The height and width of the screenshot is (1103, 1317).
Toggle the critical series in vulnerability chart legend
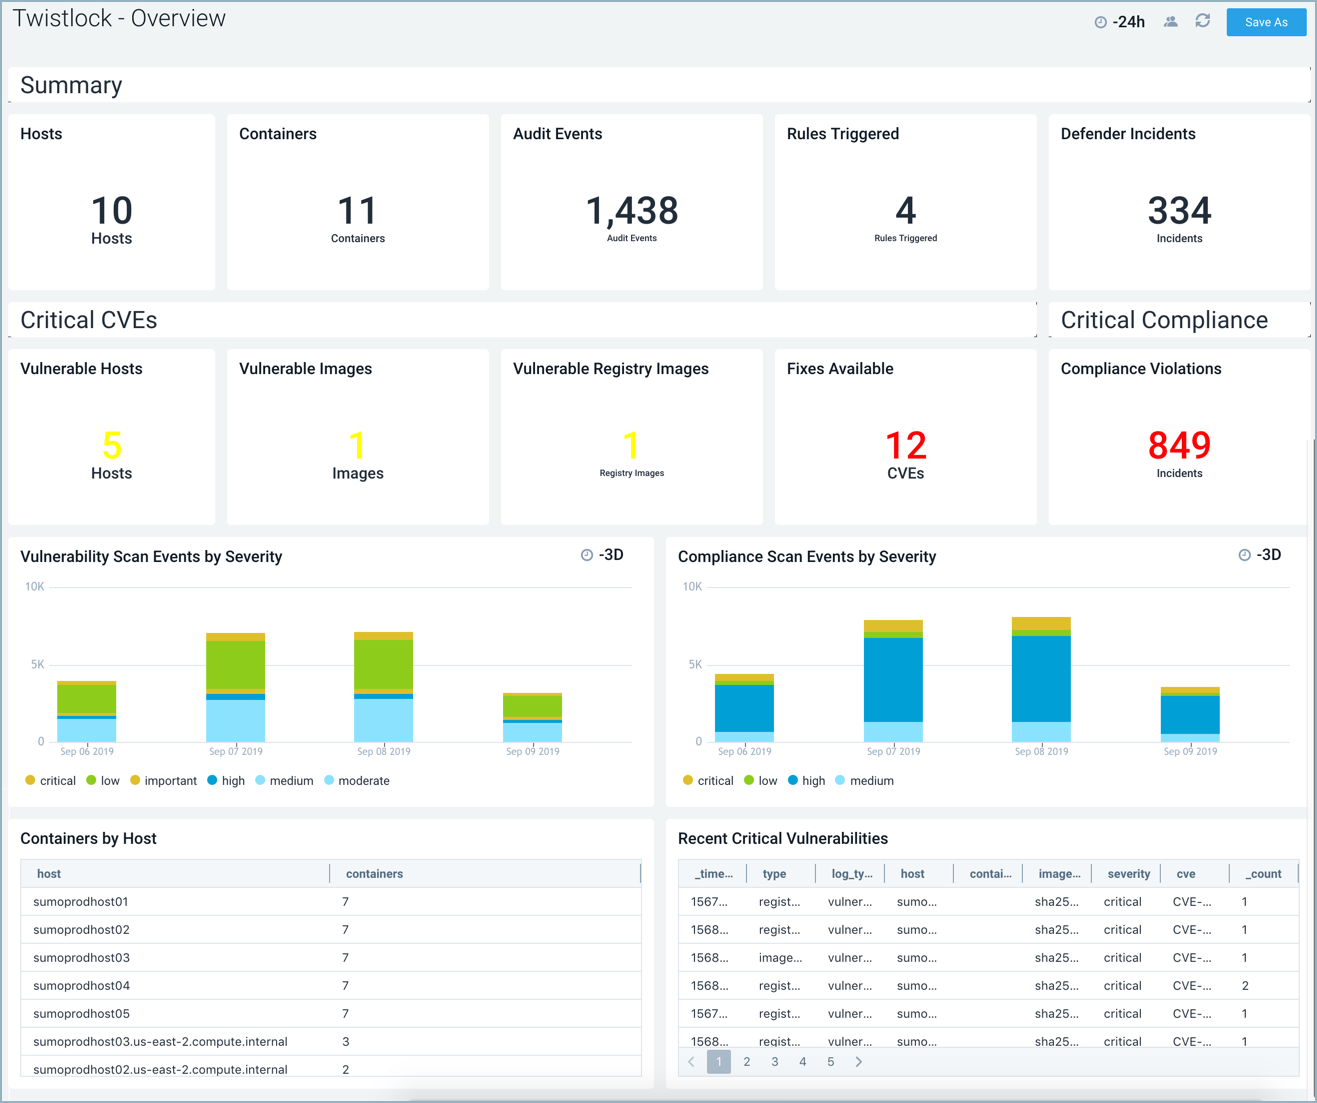(50, 780)
